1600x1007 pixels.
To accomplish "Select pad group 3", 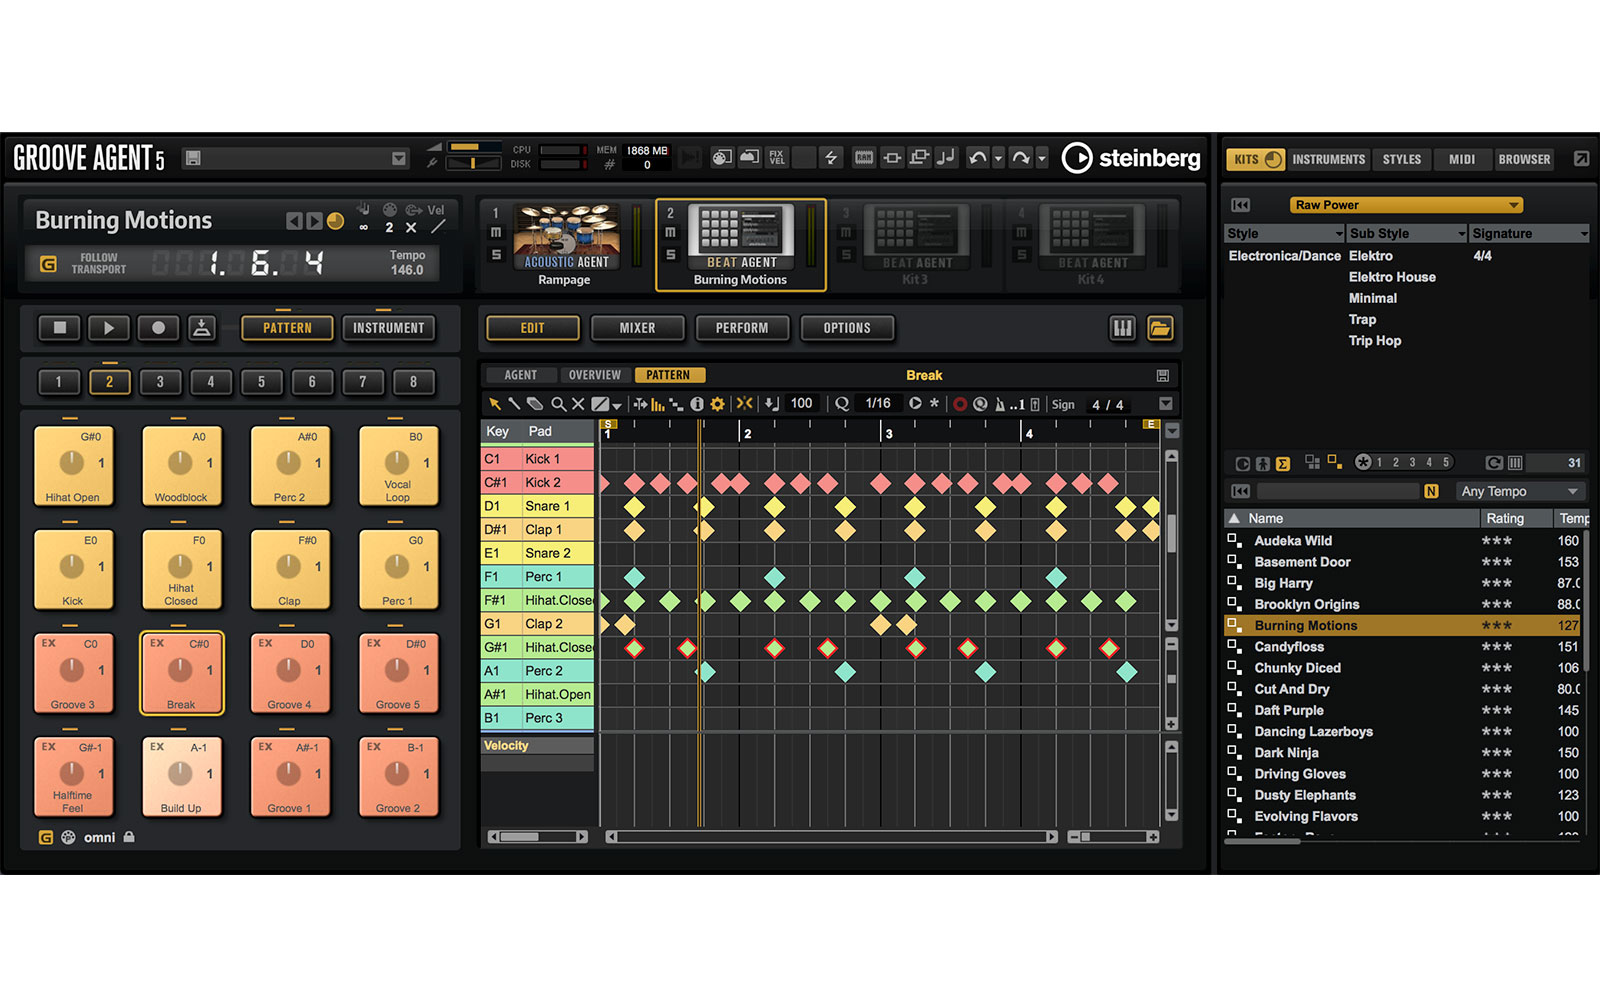I will (x=160, y=382).
